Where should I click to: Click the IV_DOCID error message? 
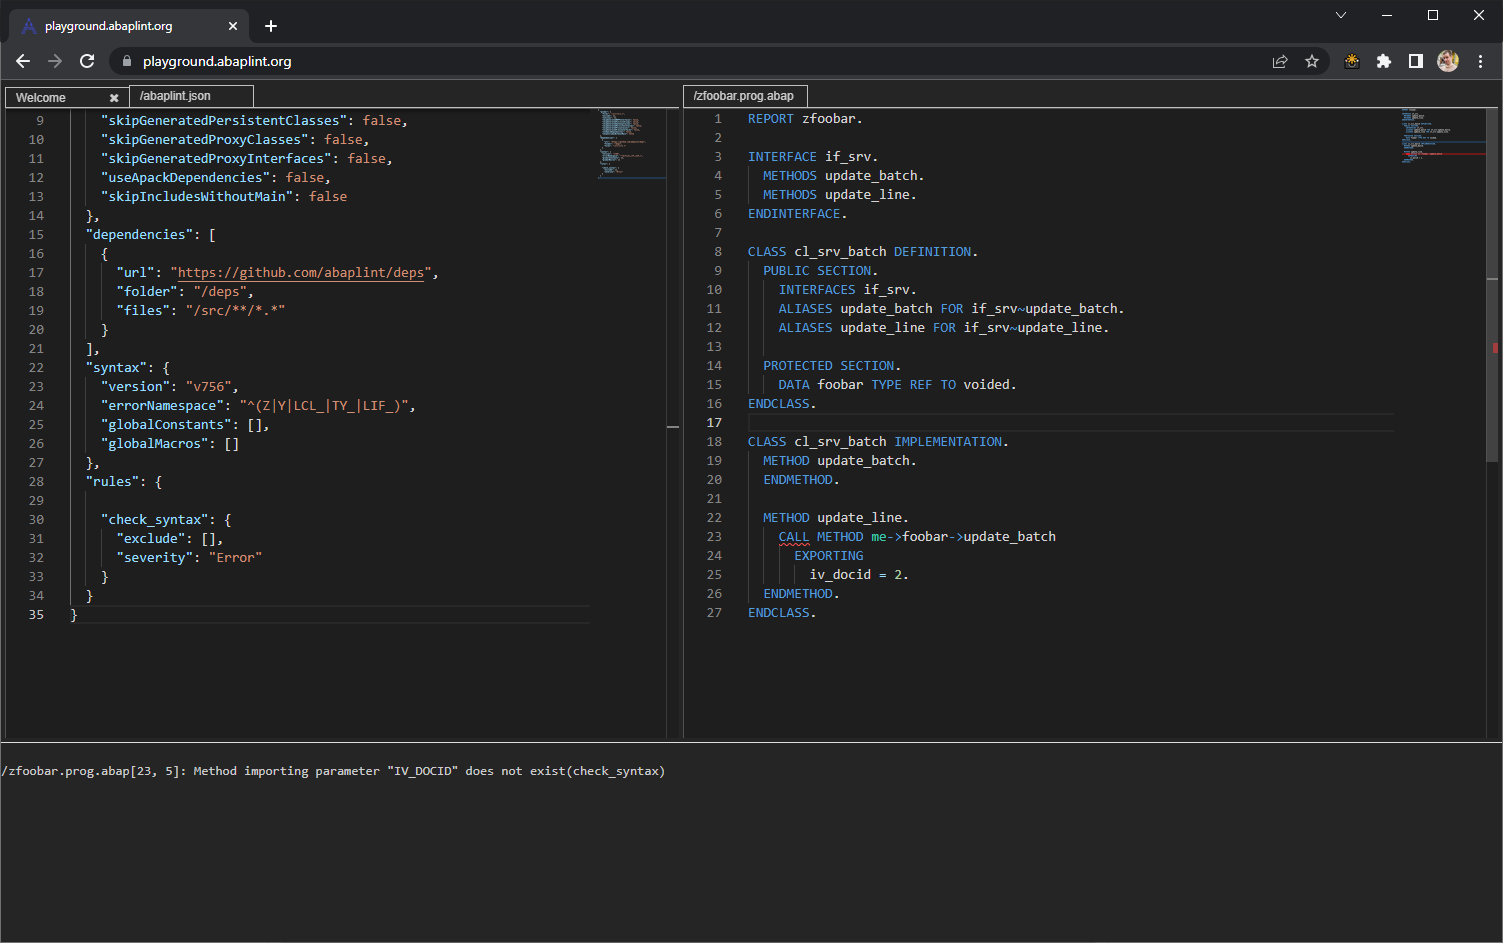pyautogui.click(x=333, y=770)
